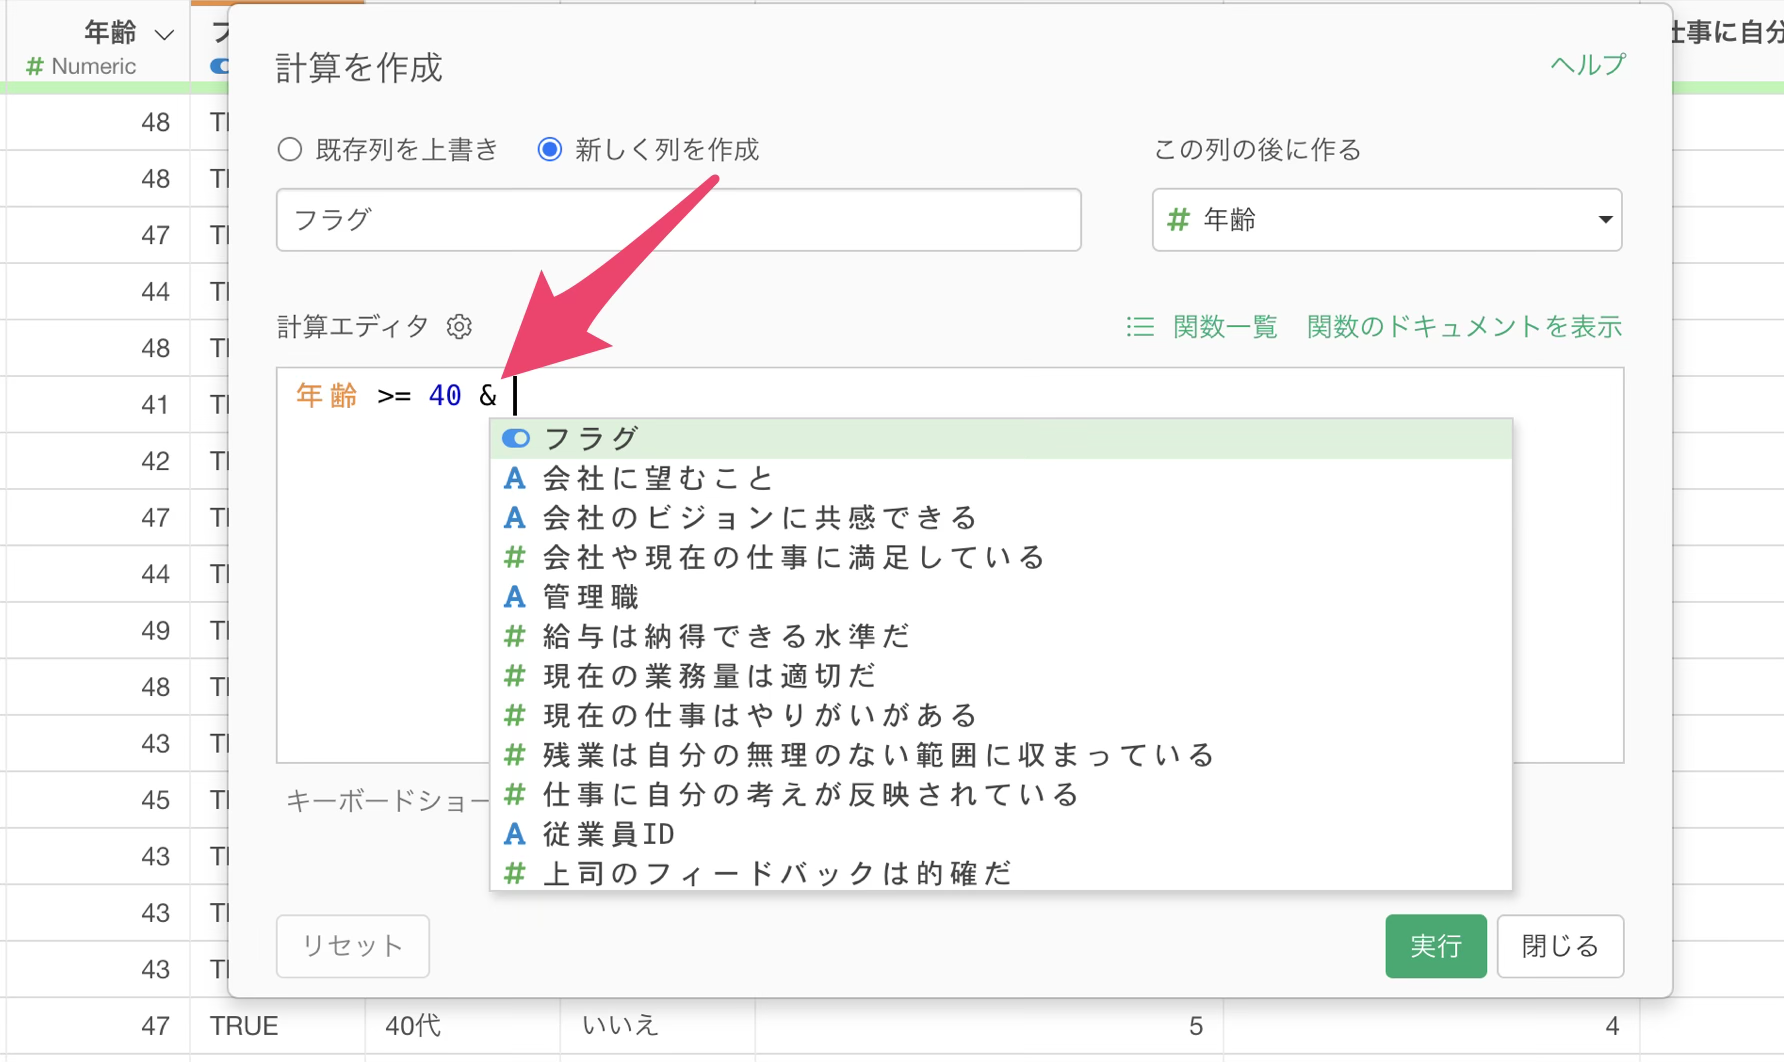Choose 従業員ID column suggestion

[x=608, y=834]
